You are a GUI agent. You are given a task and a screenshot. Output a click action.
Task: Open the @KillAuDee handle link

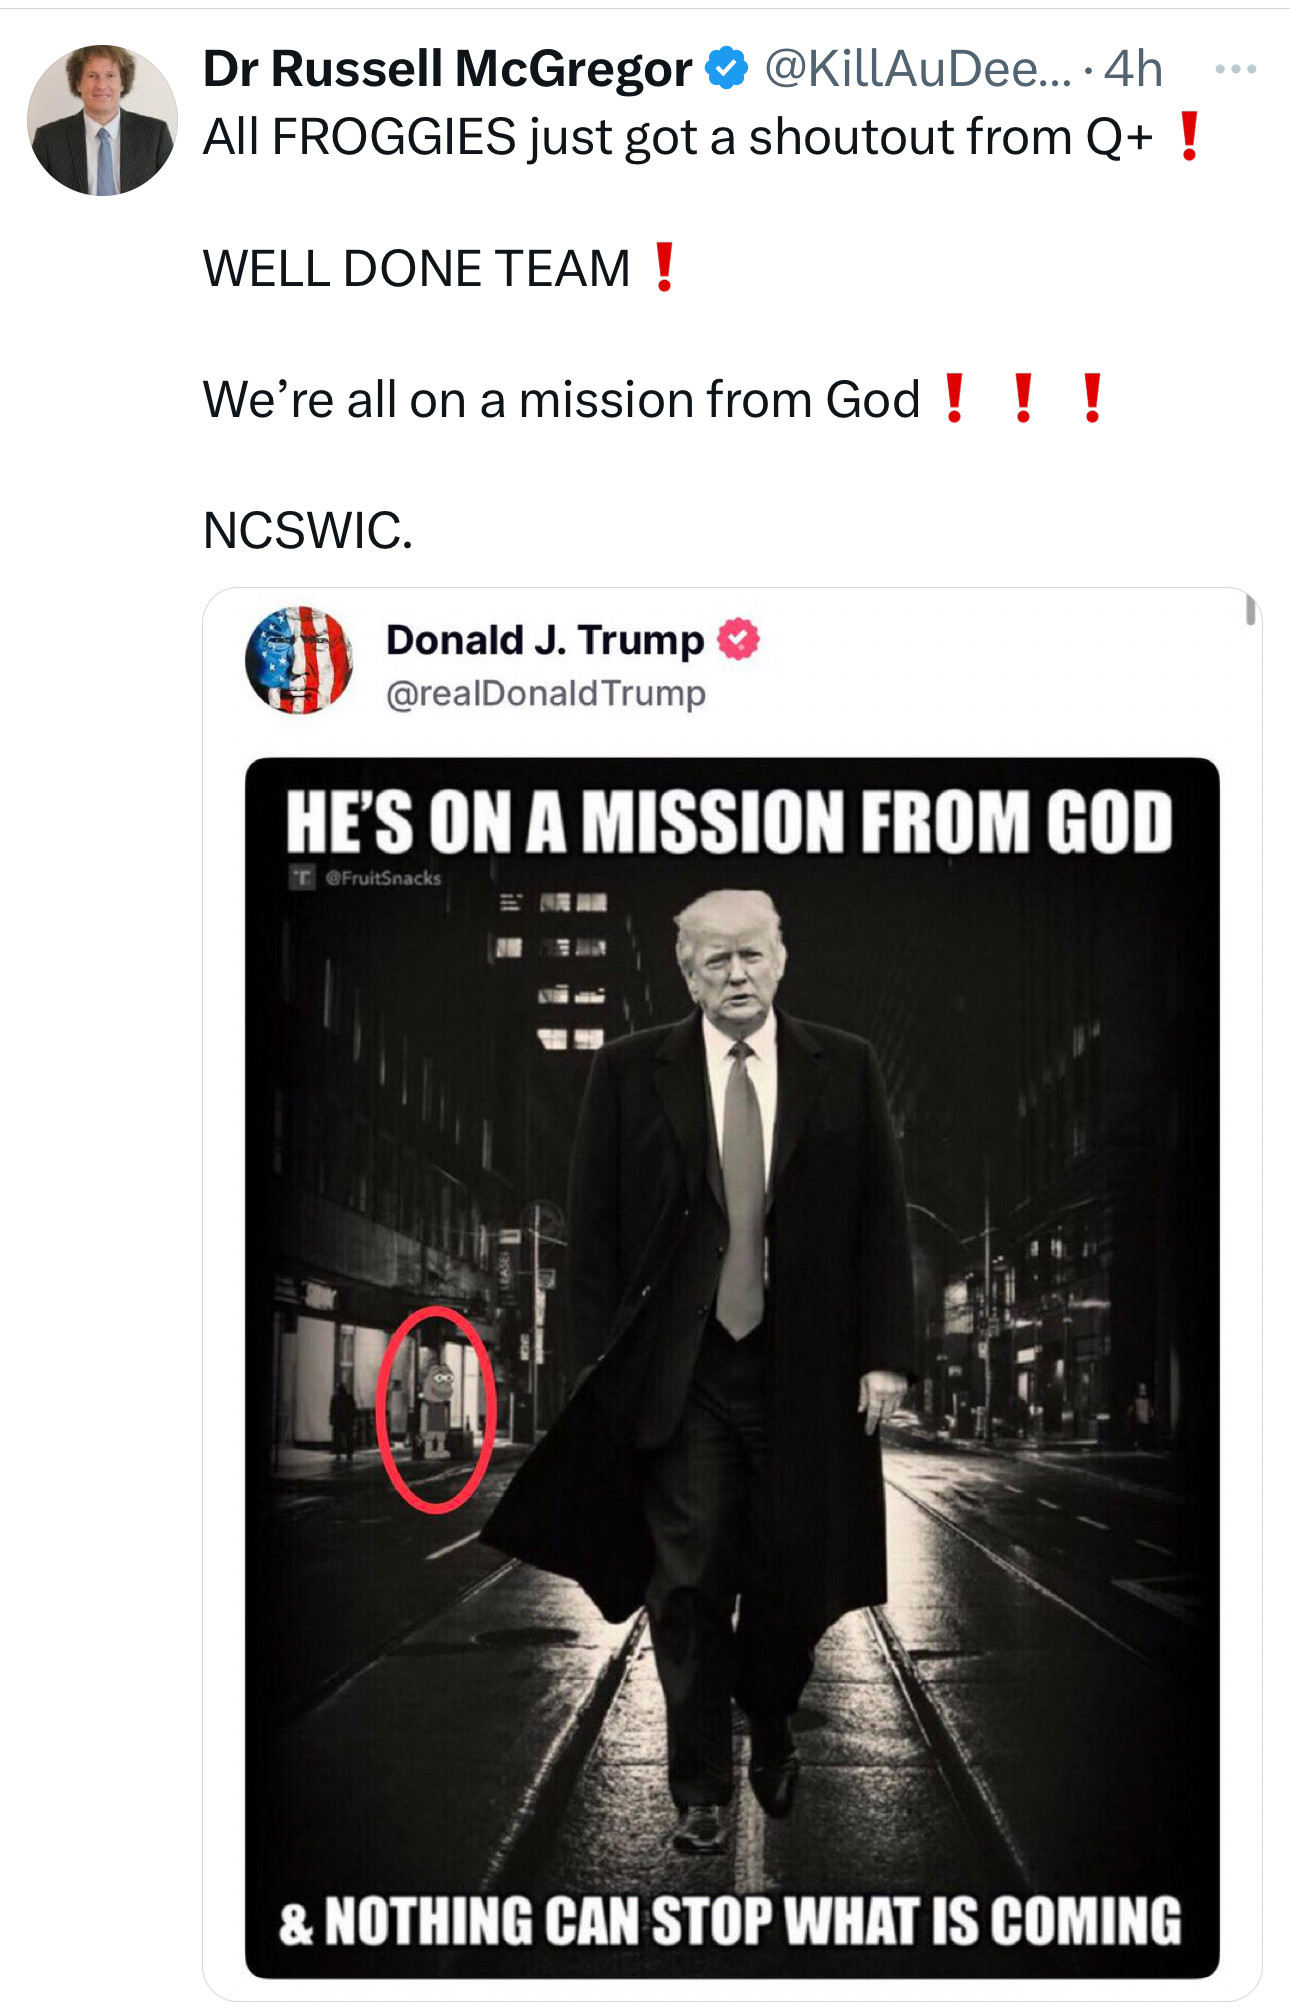917,69
